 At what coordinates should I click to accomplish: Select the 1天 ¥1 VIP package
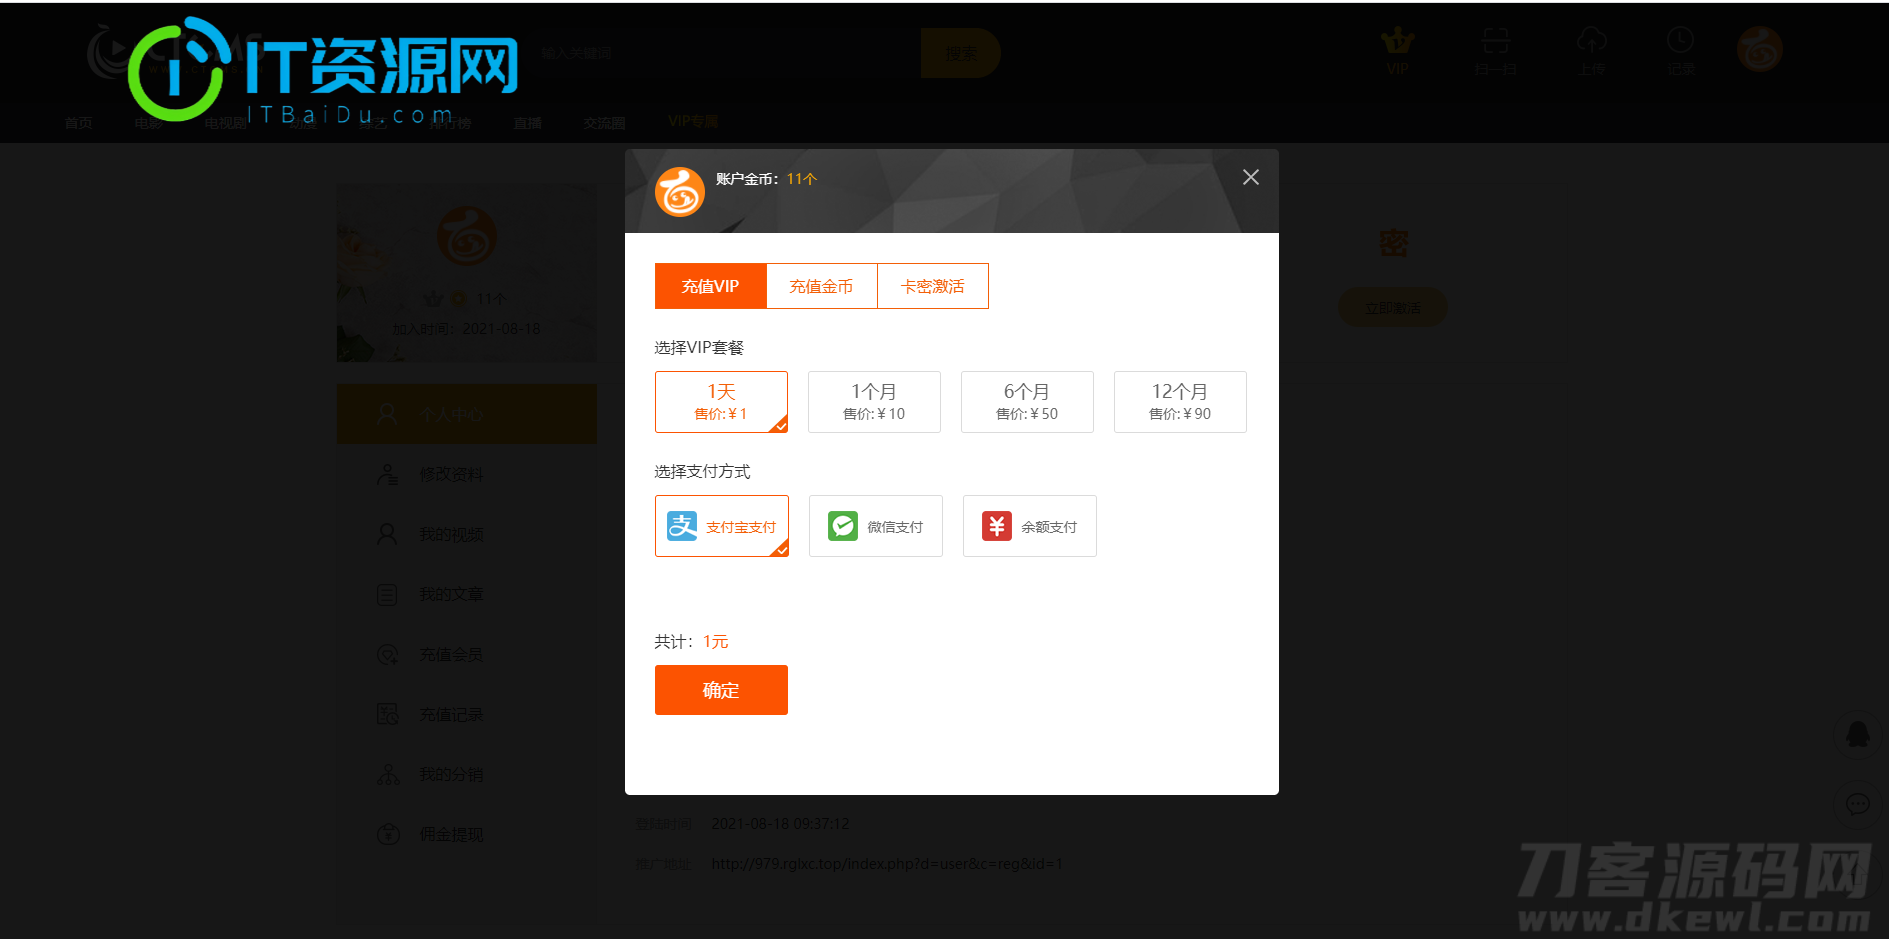[x=721, y=402]
